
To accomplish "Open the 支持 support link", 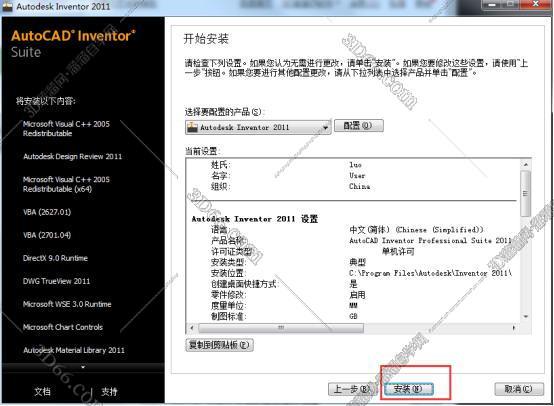I will click(x=109, y=392).
